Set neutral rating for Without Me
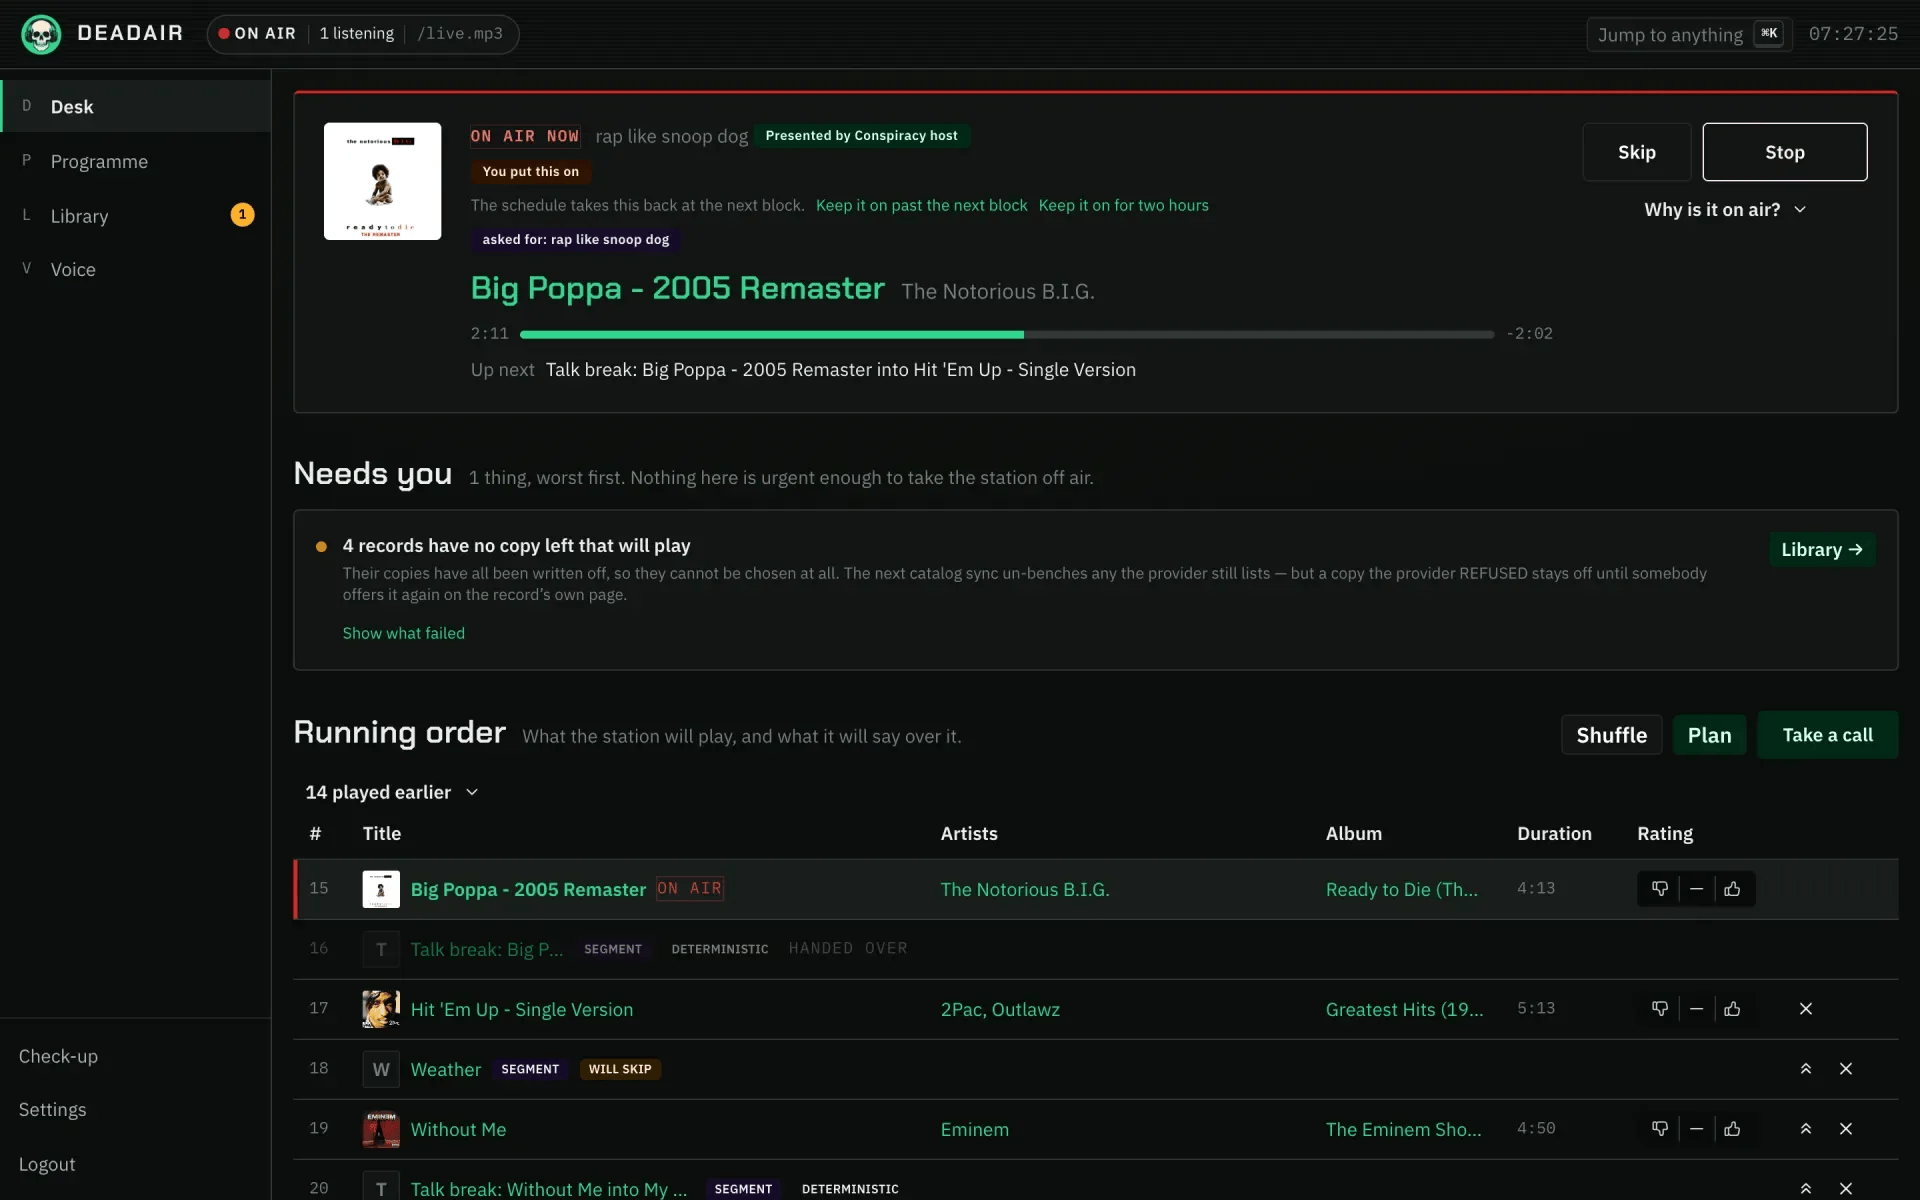1920x1200 pixels. tap(1696, 1129)
